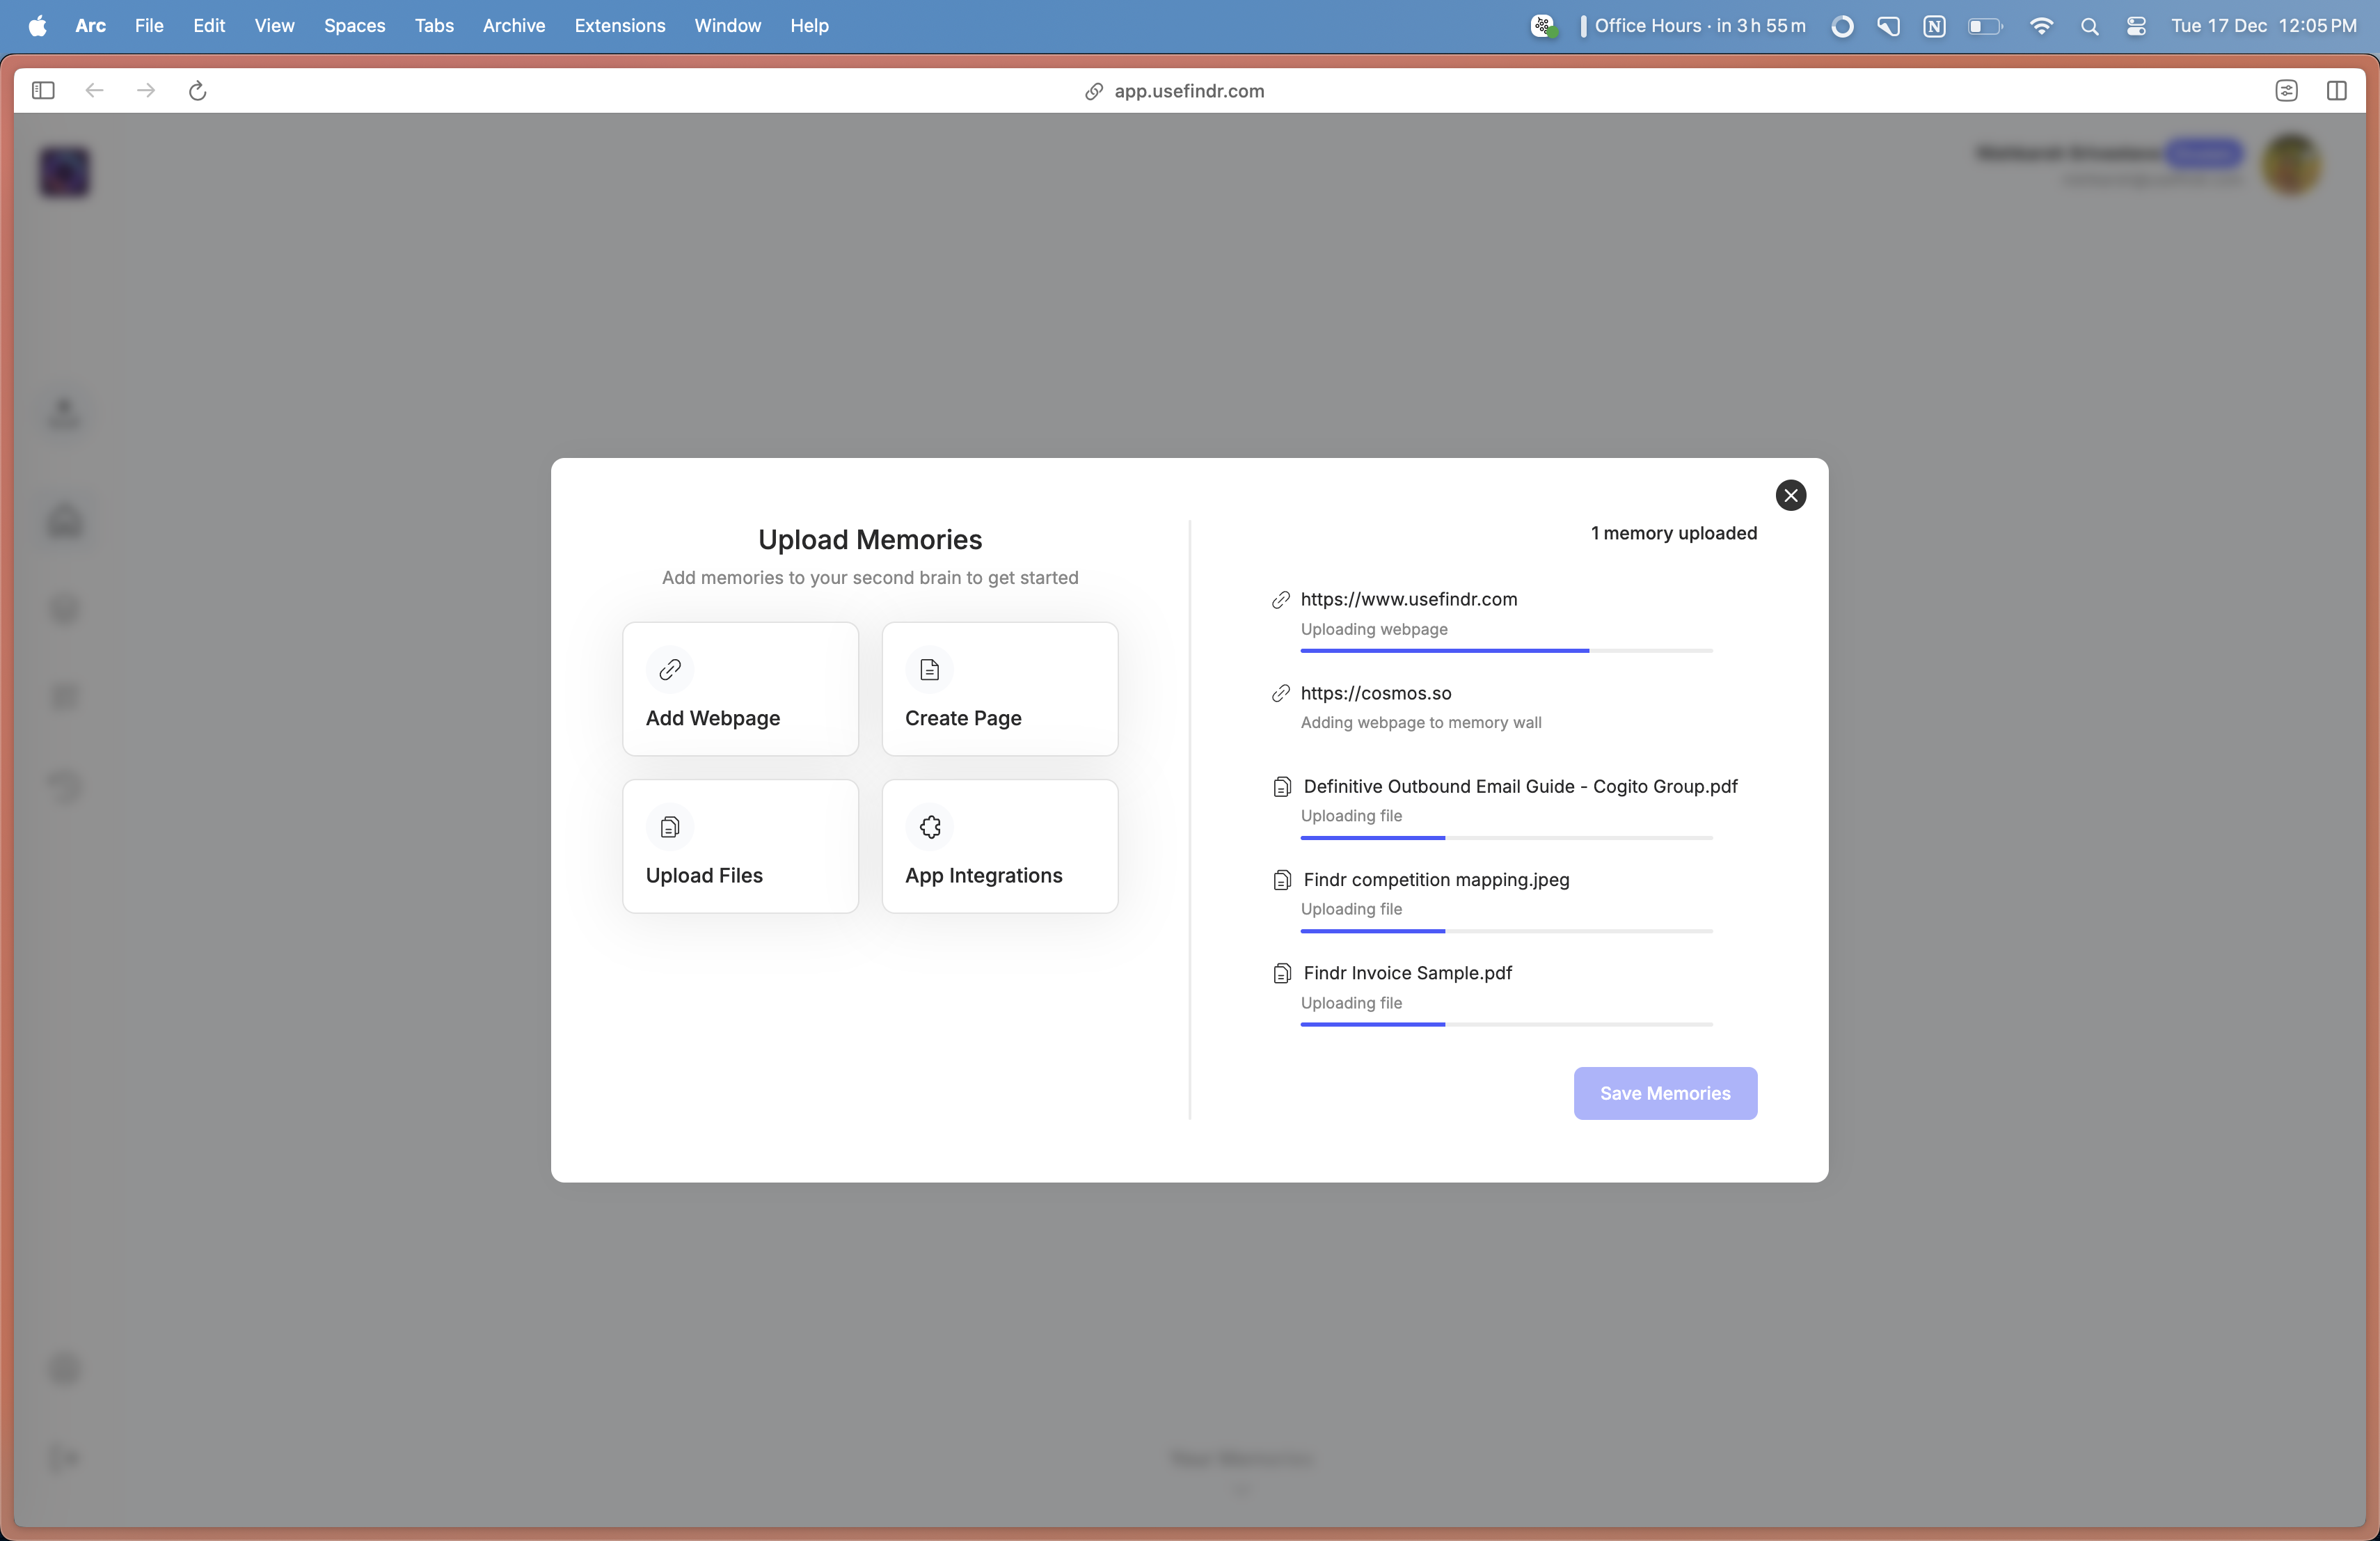Open the Arc application menu
The image size is (2380, 1541).
[90, 26]
